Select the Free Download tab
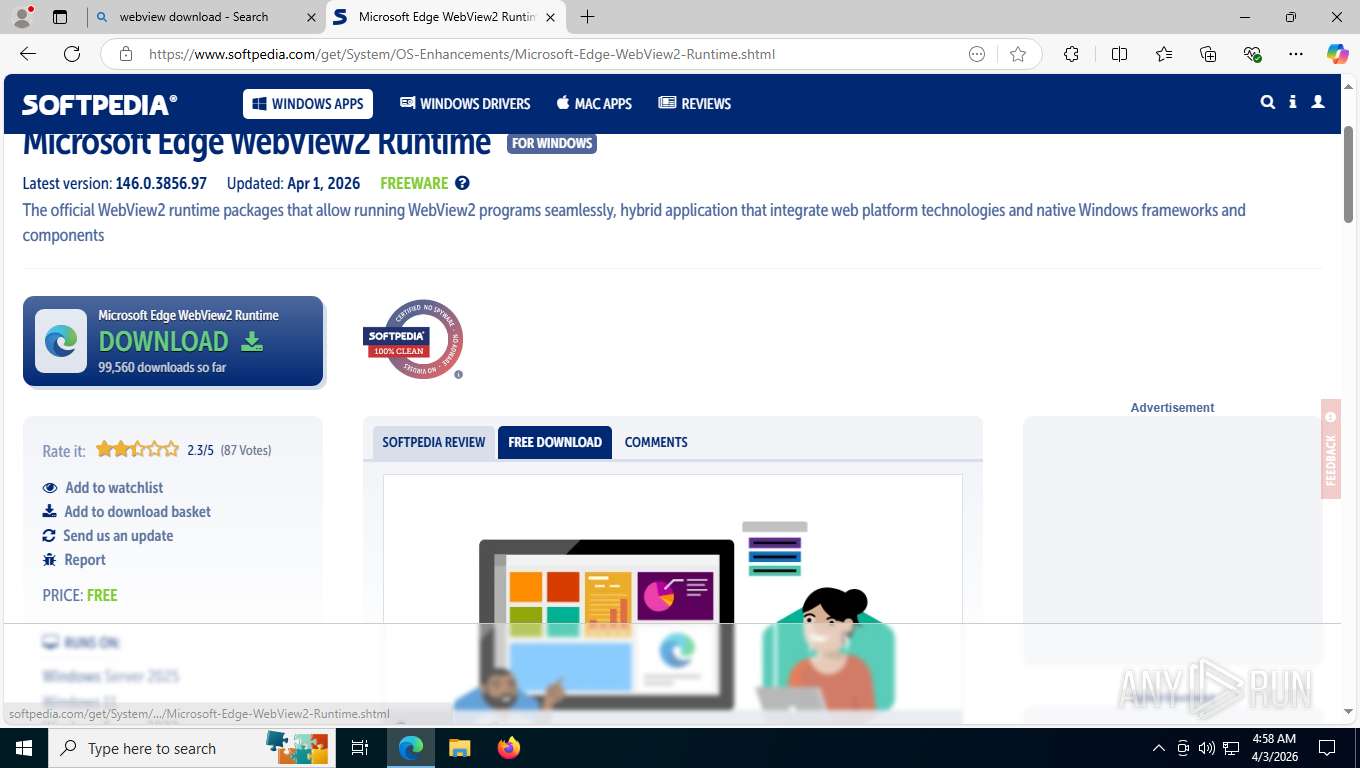Image resolution: width=1360 pixels, height=768 pixels. 555,442
